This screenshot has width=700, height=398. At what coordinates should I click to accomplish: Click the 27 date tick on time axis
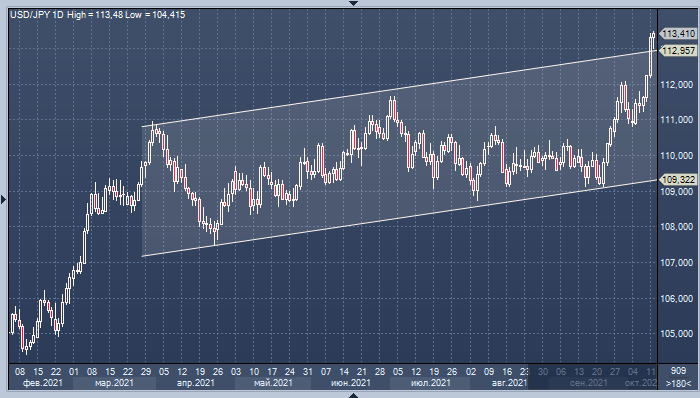(615, 371)
